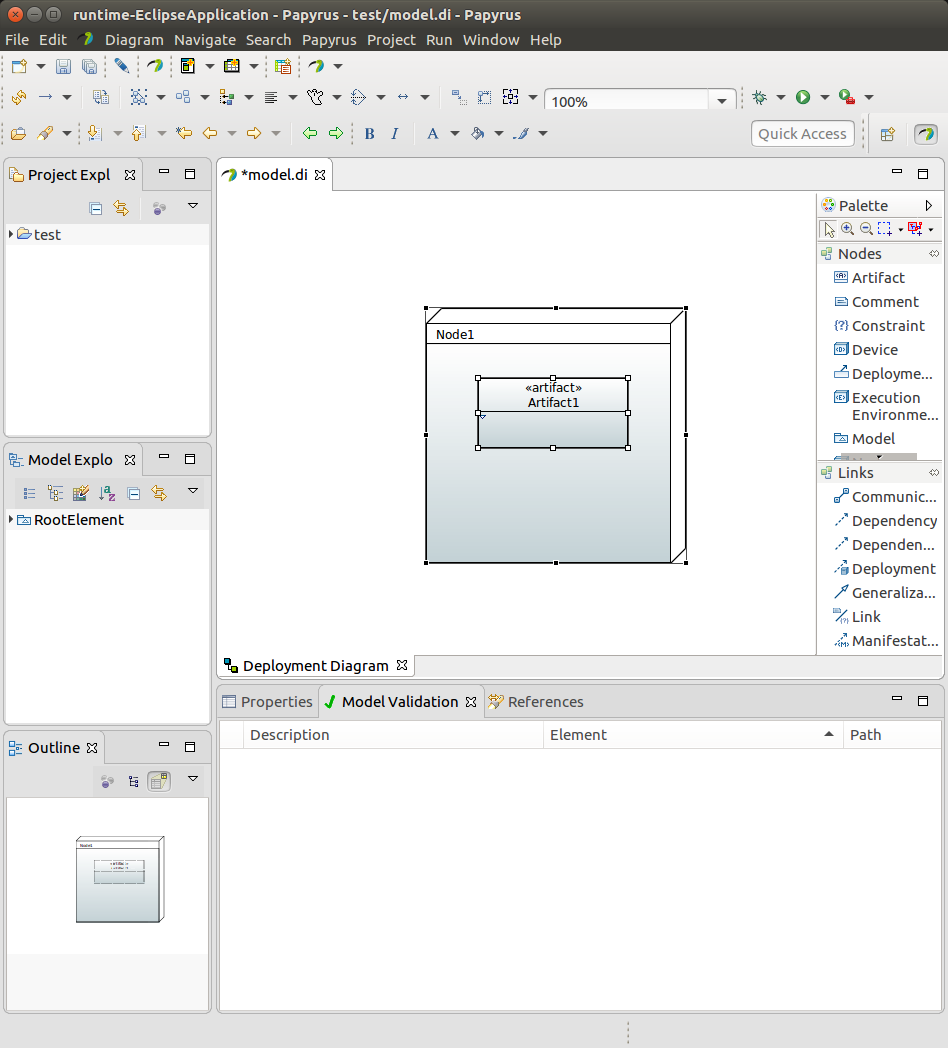948x1048 pixels.
Task: Select the Generalization link tool
Action: (x=884, y=593)
